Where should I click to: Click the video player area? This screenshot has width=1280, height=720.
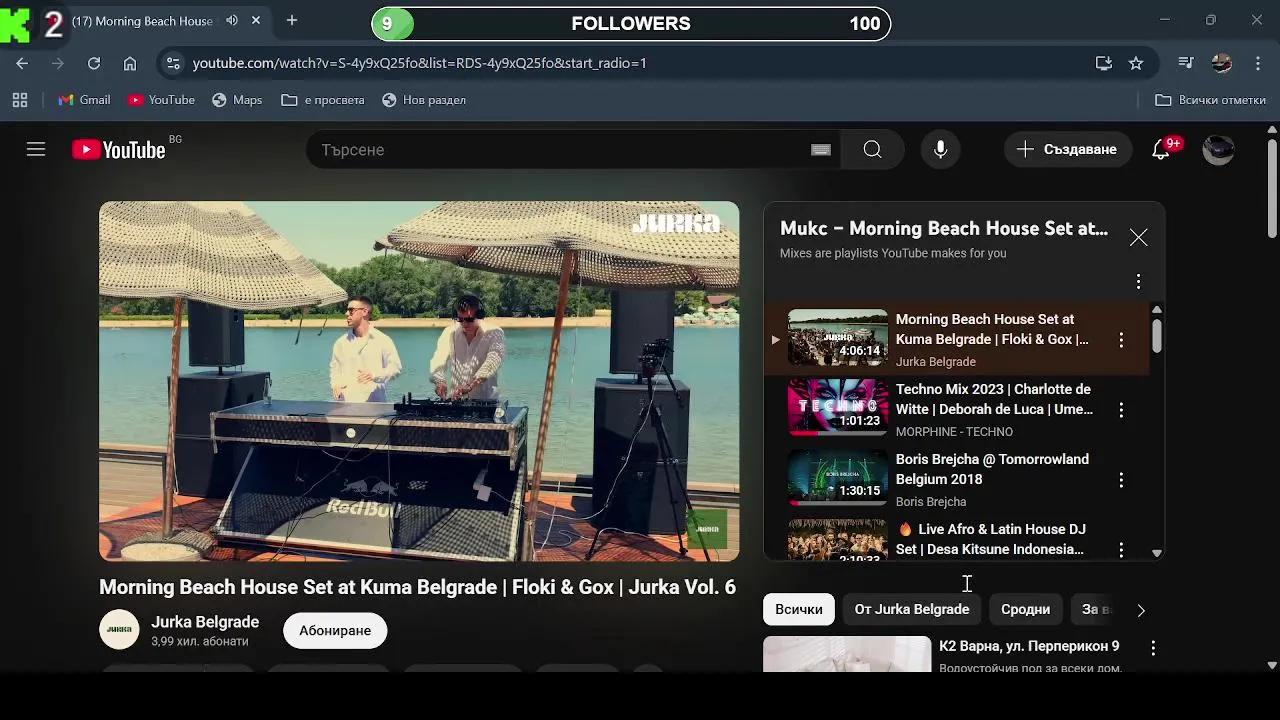point(419,381)
